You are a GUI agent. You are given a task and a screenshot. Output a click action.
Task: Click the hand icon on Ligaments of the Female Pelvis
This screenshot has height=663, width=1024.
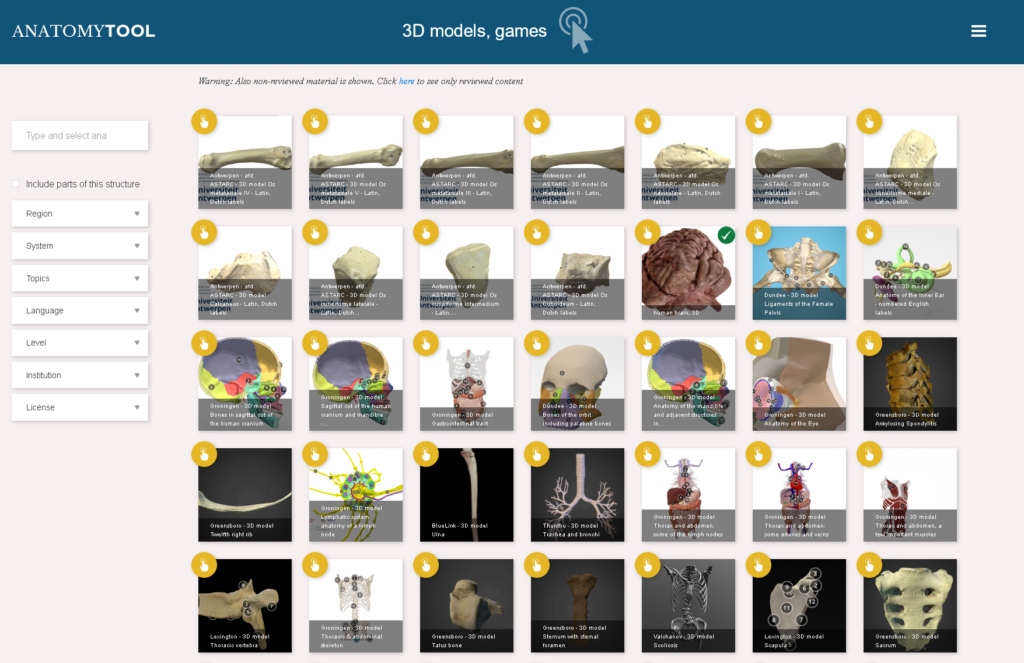coord(757,233)
